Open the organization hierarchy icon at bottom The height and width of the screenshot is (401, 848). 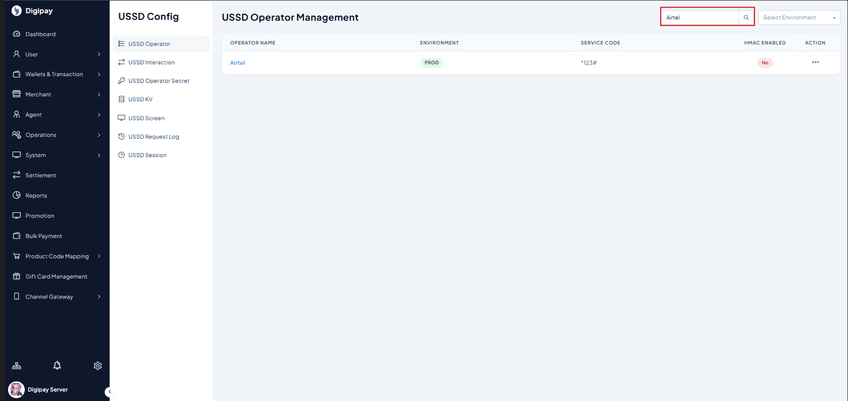tap(16, 366)
